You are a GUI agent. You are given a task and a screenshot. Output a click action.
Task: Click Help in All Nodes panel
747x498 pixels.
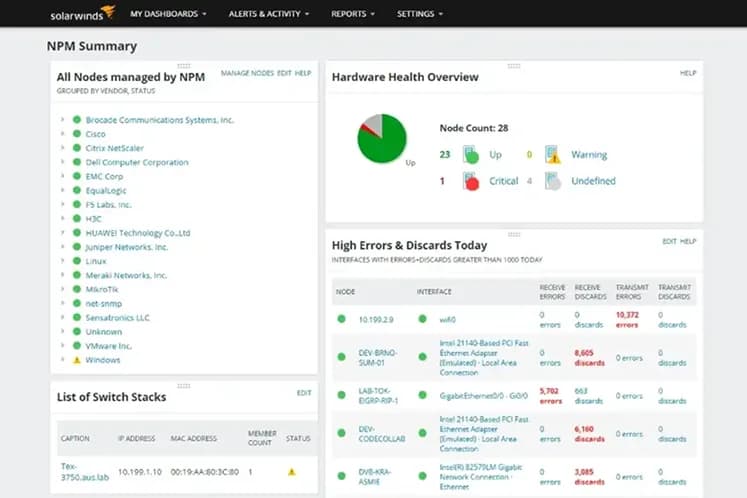[x=303, y=73]
